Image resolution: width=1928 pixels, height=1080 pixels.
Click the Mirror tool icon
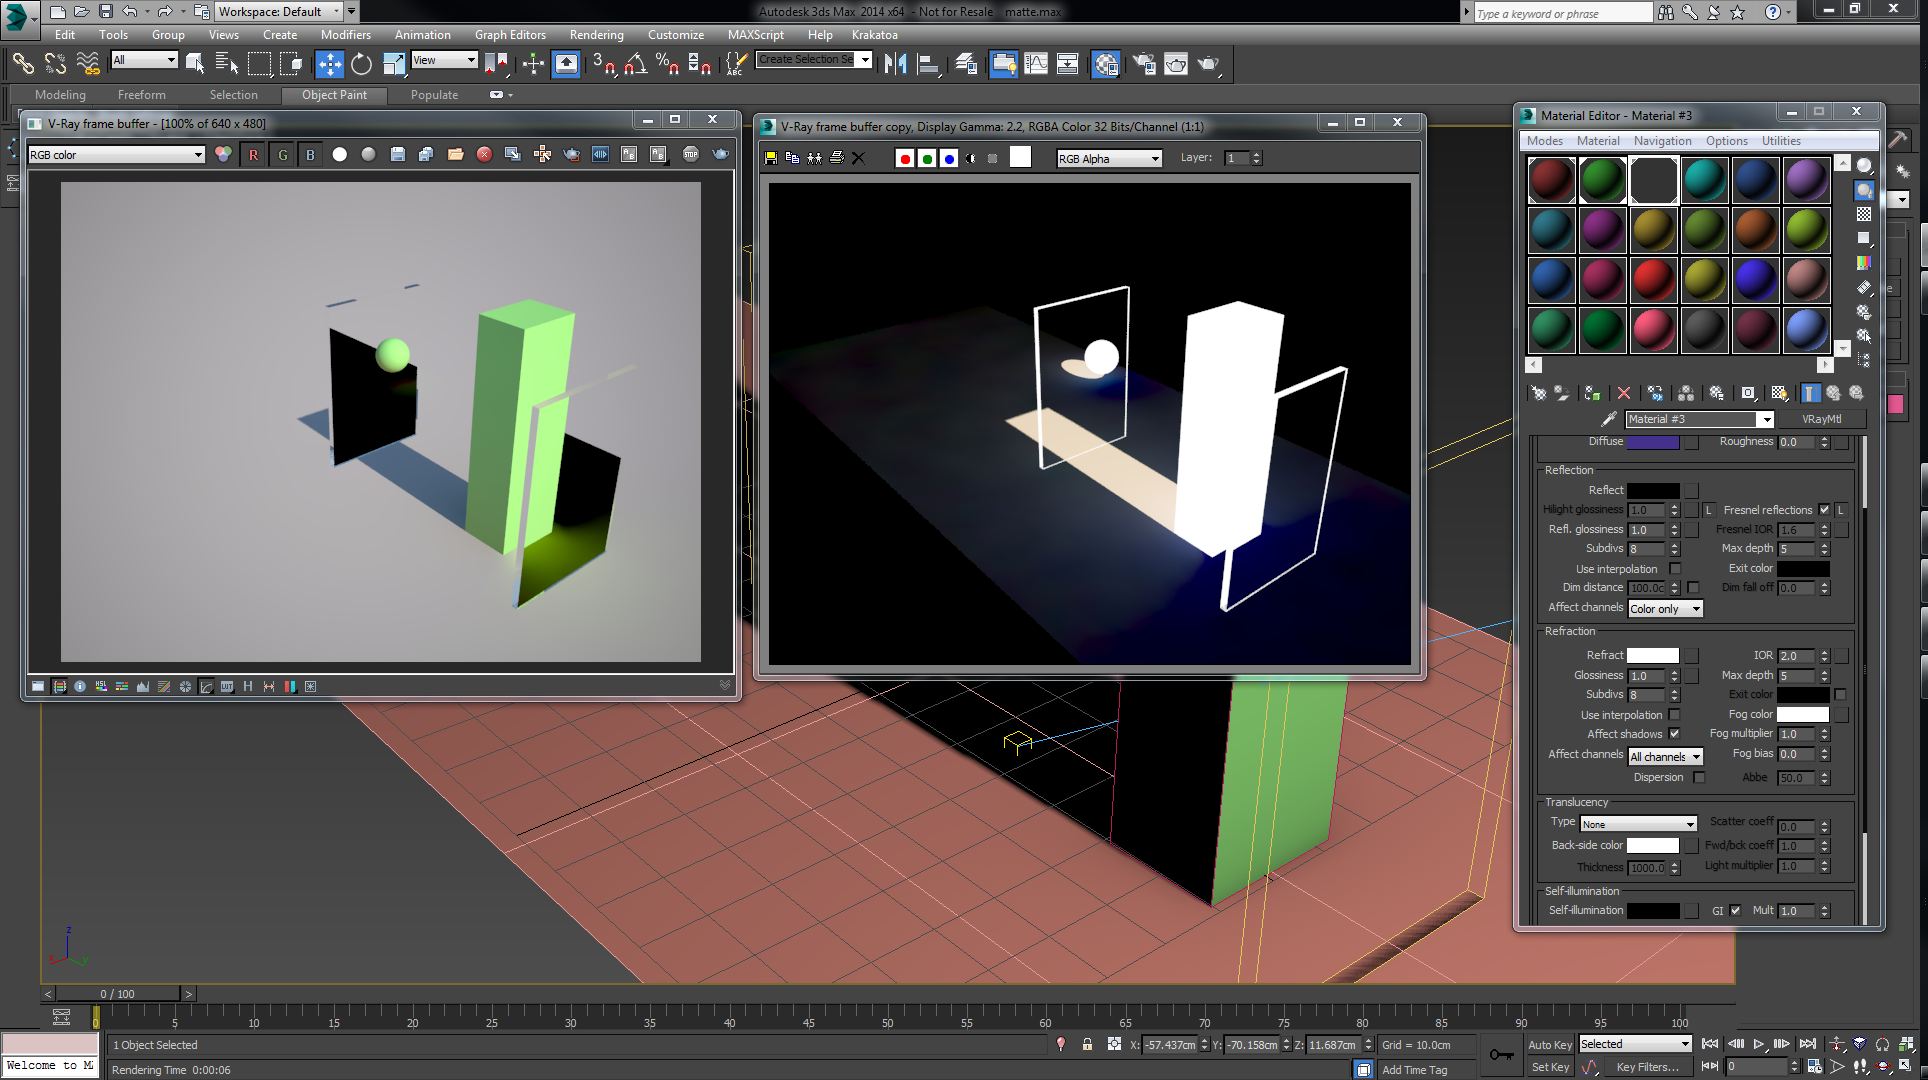pos(896,64)
